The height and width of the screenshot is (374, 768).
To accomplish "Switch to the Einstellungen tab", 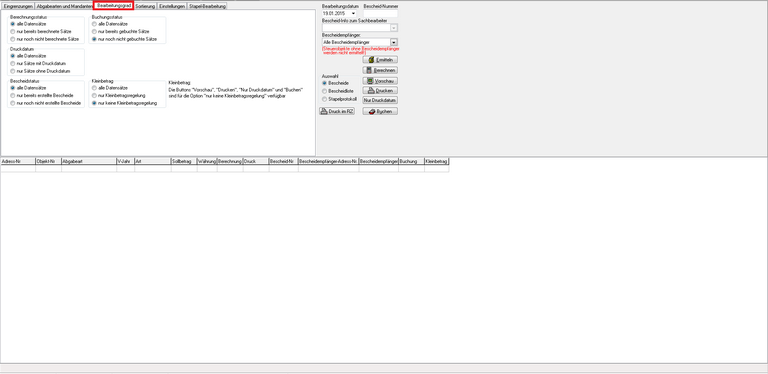I will click(x=172, y=6).
